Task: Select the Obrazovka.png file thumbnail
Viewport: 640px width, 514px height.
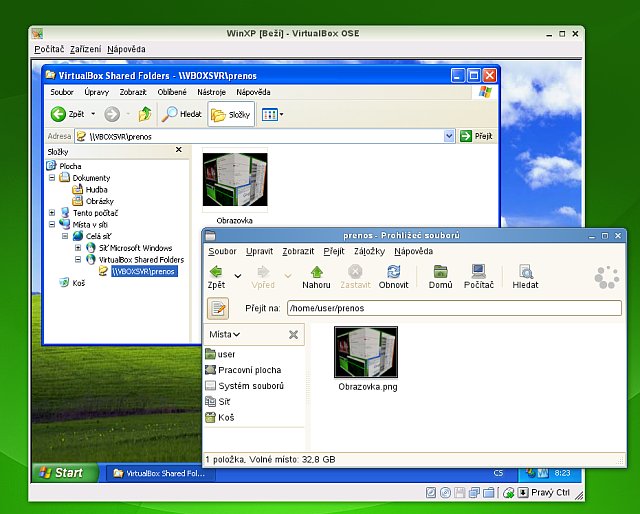Action: coord(366,352)
